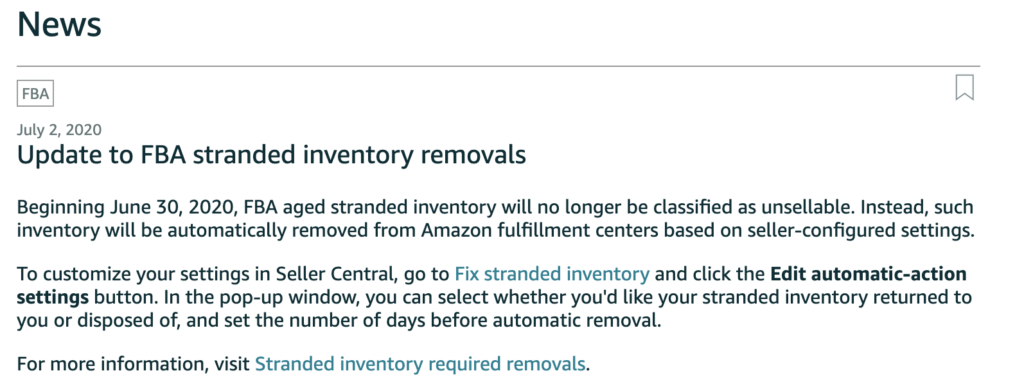This screenshot has height=391, width=1024.
Task: Click the paragraph starting Beginning June 30
Action: coord(496,219)
